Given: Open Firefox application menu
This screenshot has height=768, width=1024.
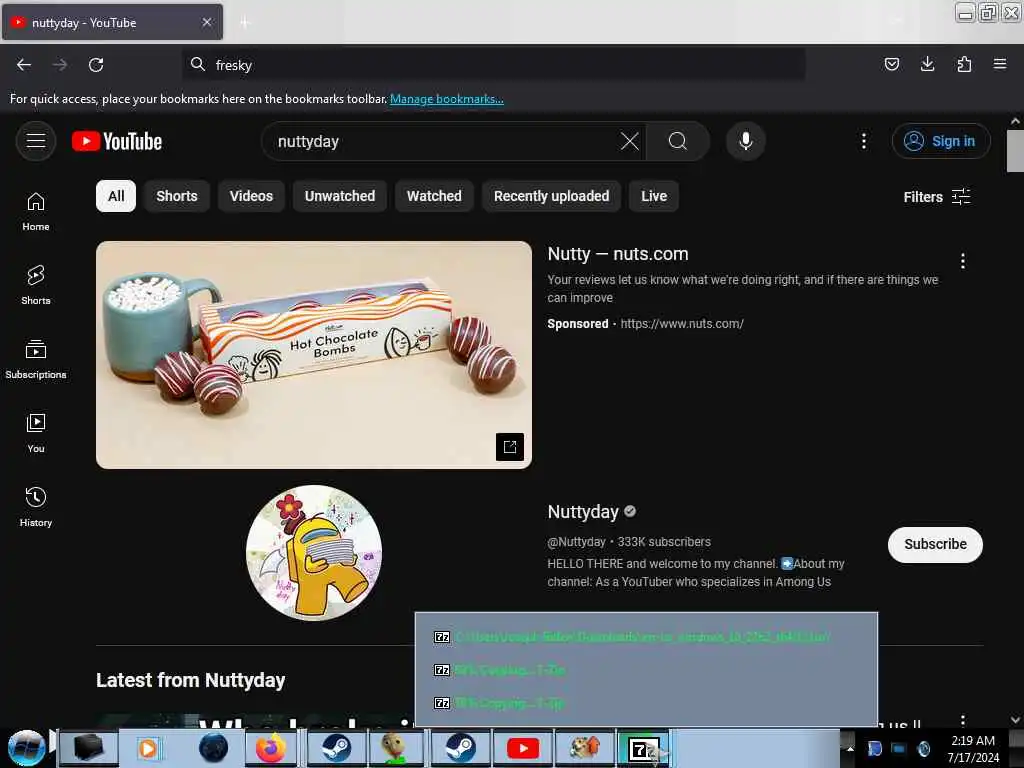Looking at the screenshot, I should pyautogui.click(x=1000, y=64).
